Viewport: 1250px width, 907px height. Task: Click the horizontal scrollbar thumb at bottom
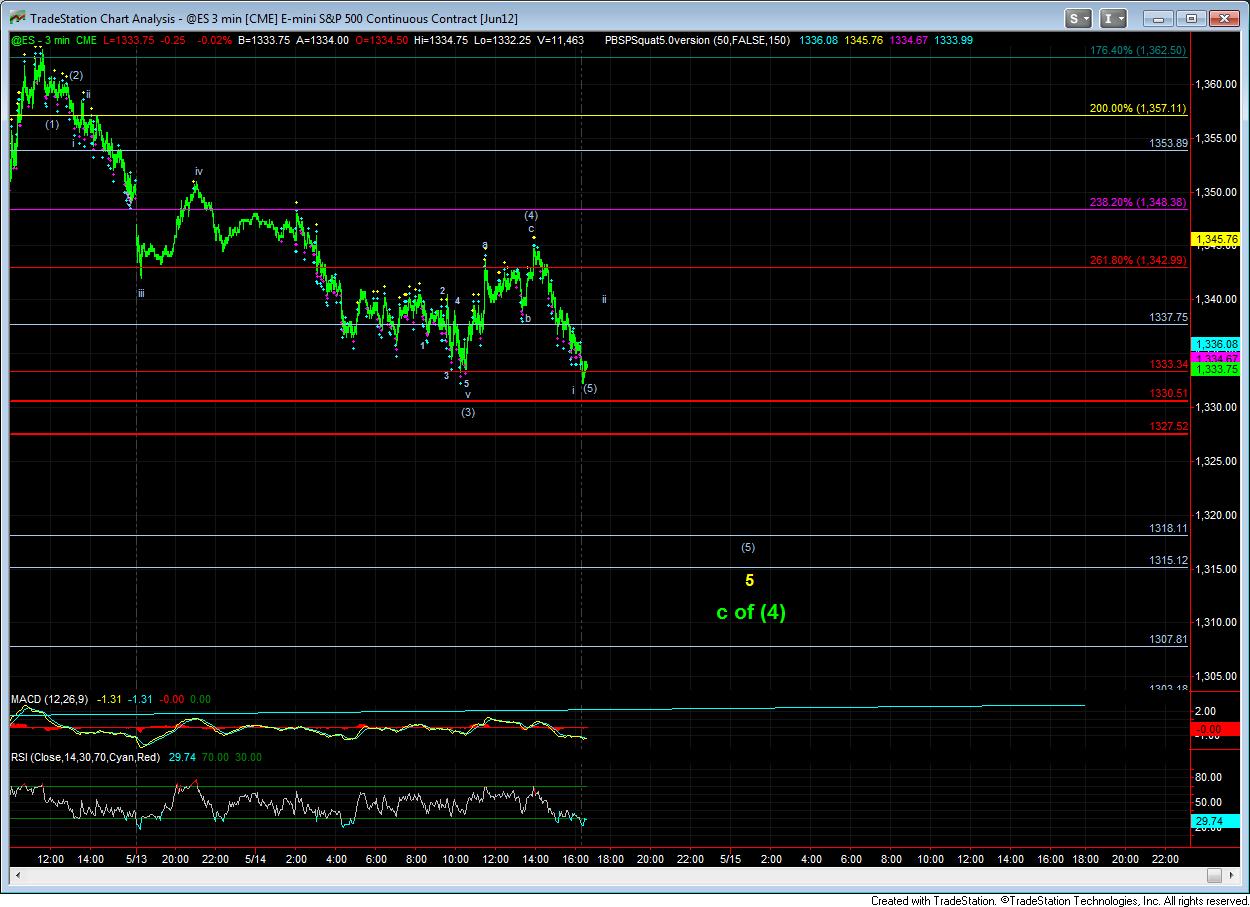tap(1214, 876)
